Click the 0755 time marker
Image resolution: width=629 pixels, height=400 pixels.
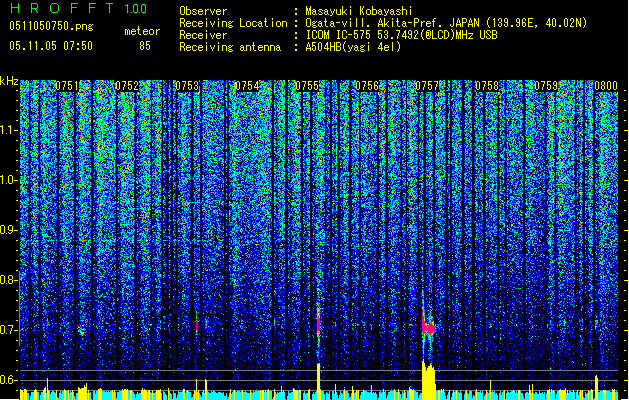(307, 86)
